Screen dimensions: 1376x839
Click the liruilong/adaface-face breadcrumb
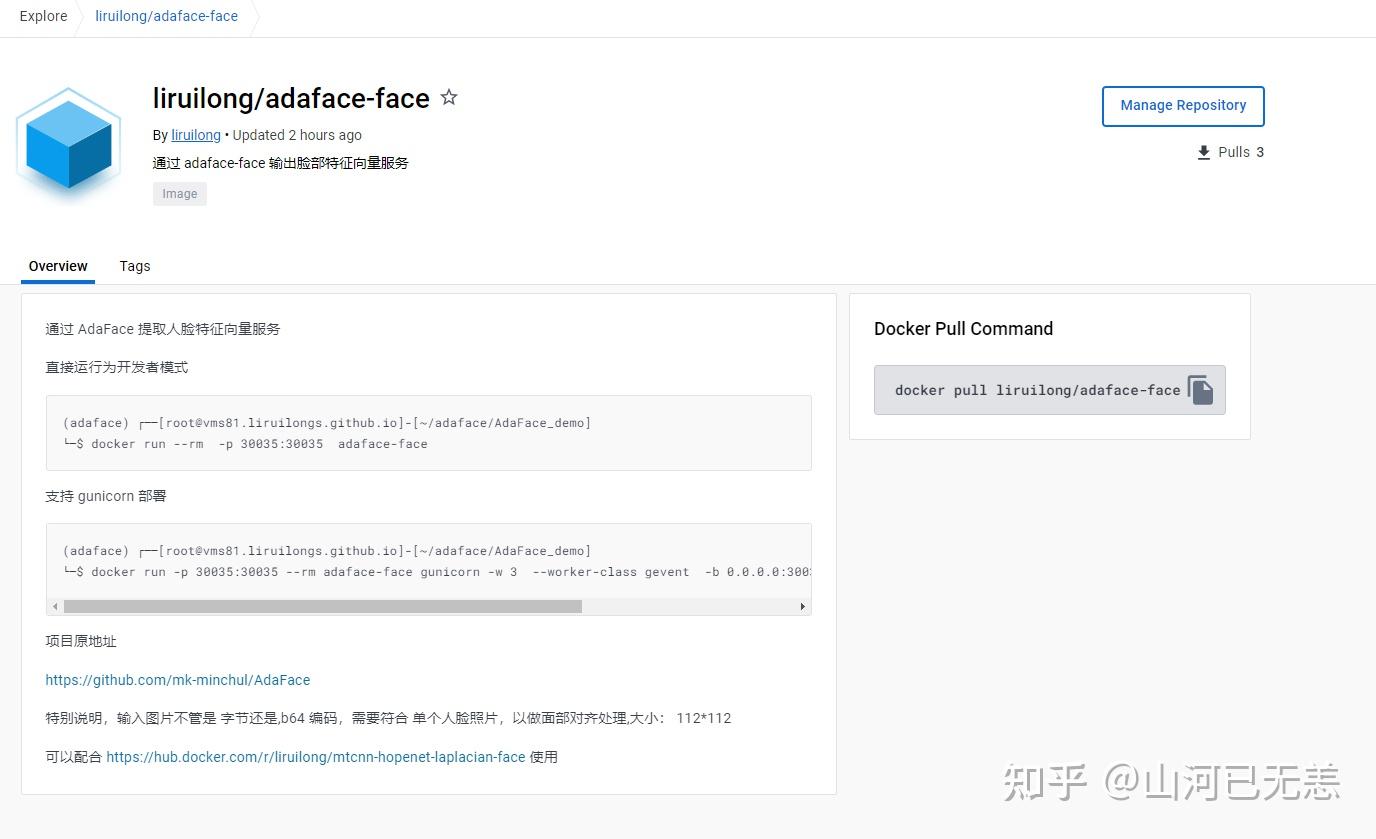pyautogui.click(x=166, y=16)
